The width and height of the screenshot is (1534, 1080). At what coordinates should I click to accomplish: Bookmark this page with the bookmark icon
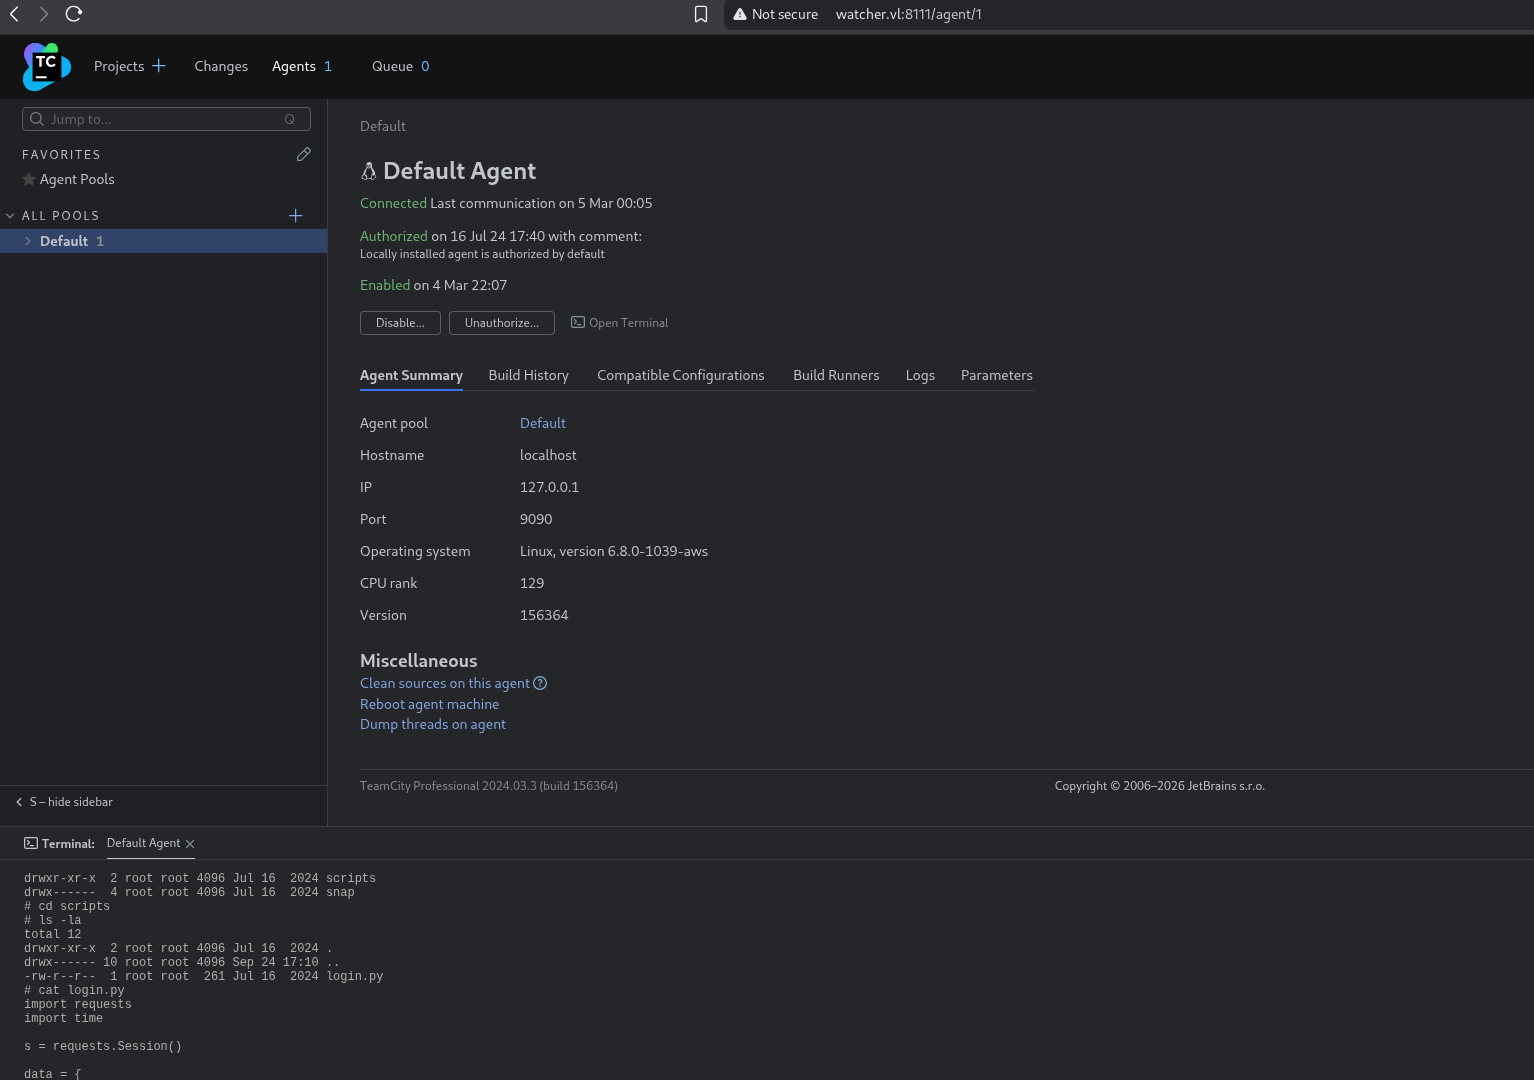point(701,14)
